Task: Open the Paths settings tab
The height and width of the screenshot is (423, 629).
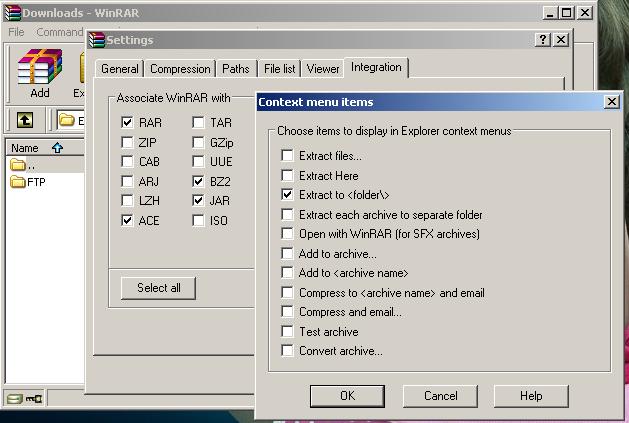Action: click(x=236, y=69)
